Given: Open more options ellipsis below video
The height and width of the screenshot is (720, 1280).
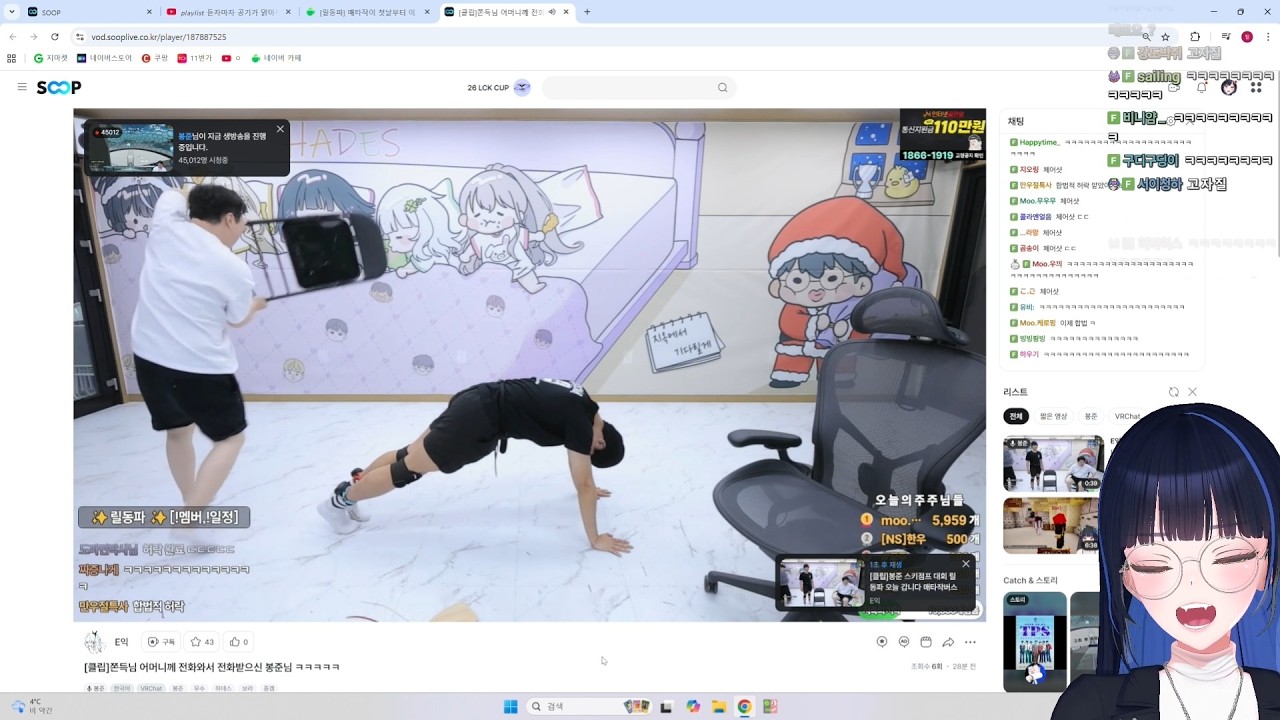Looking at the screenshot, I should pos(970,642).
